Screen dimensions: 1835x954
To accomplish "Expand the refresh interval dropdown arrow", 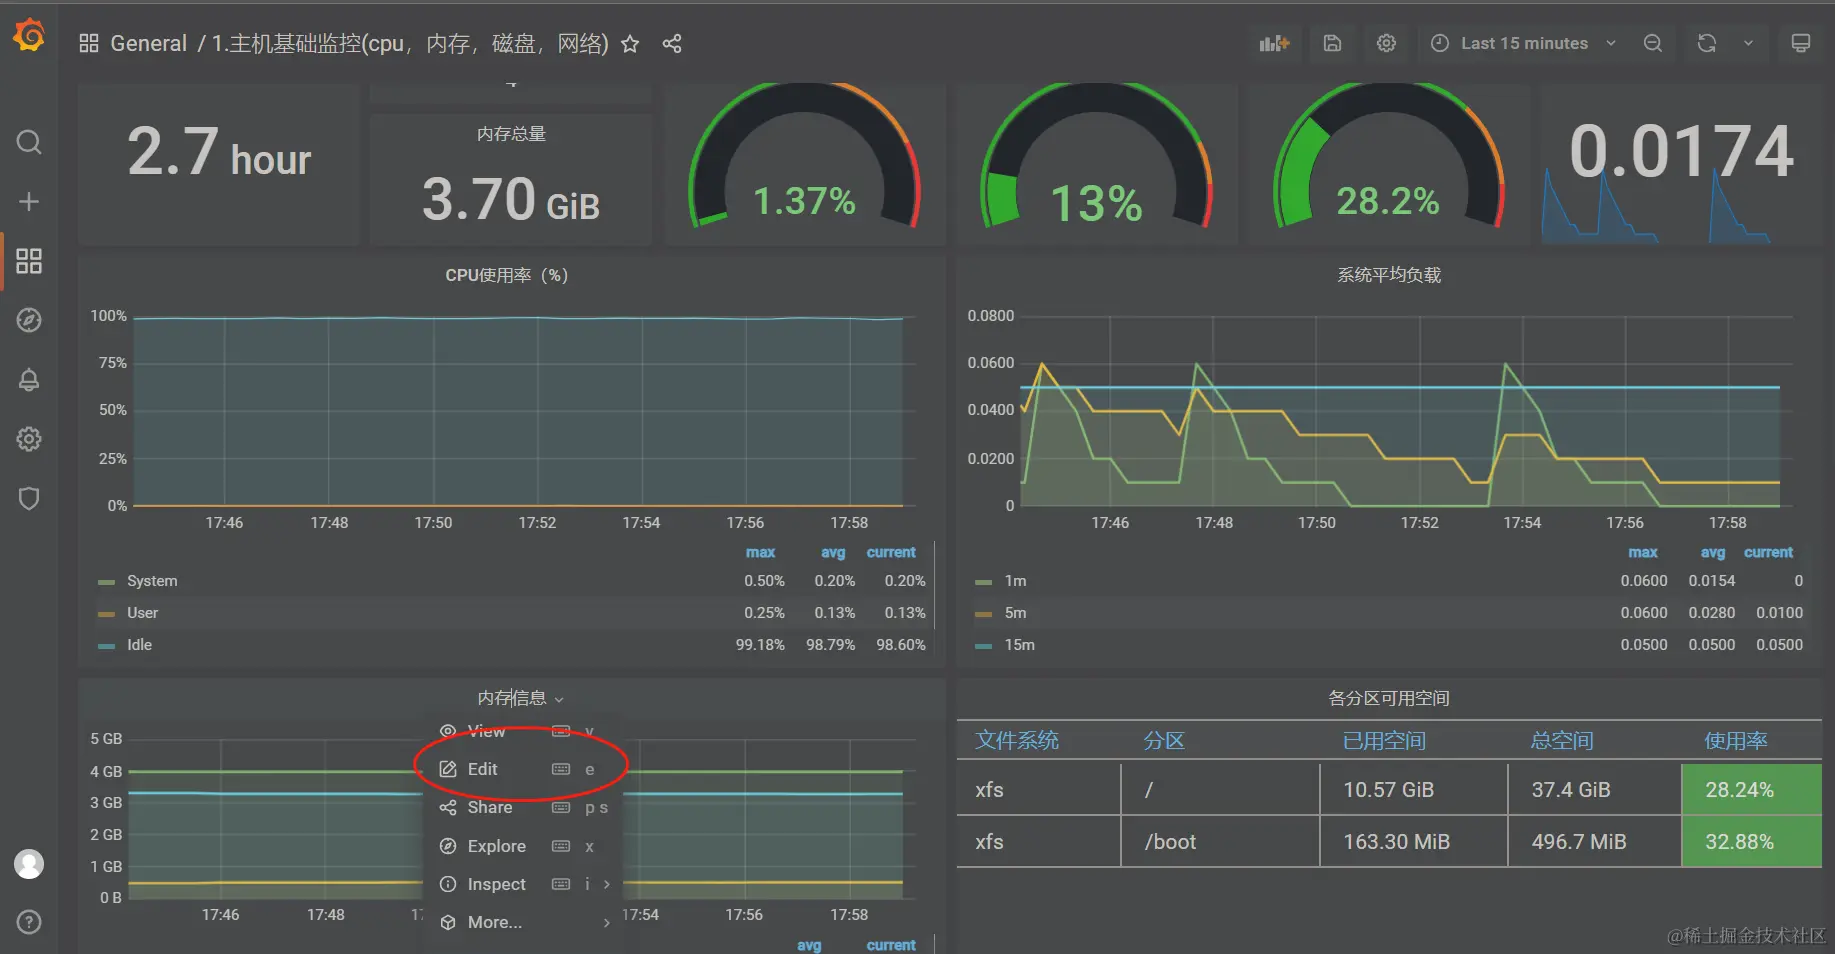I will 1748,43.
